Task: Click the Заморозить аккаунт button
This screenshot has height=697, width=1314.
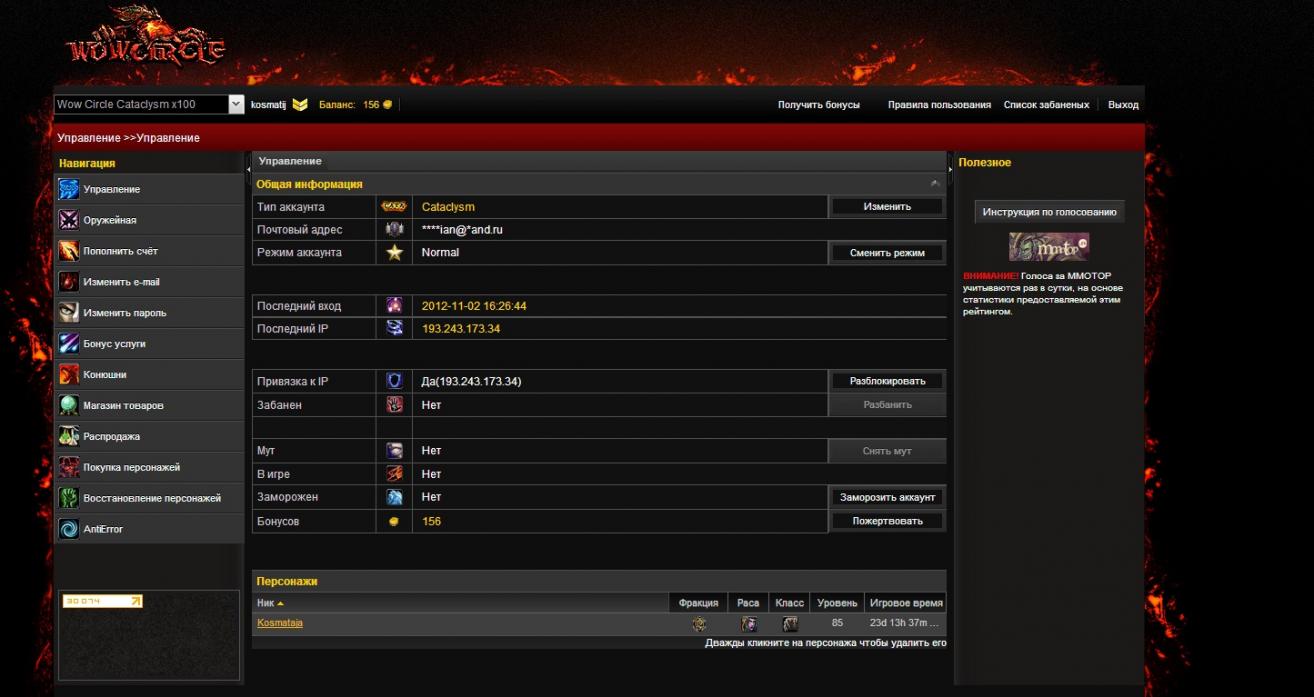Action: [887, 497]
